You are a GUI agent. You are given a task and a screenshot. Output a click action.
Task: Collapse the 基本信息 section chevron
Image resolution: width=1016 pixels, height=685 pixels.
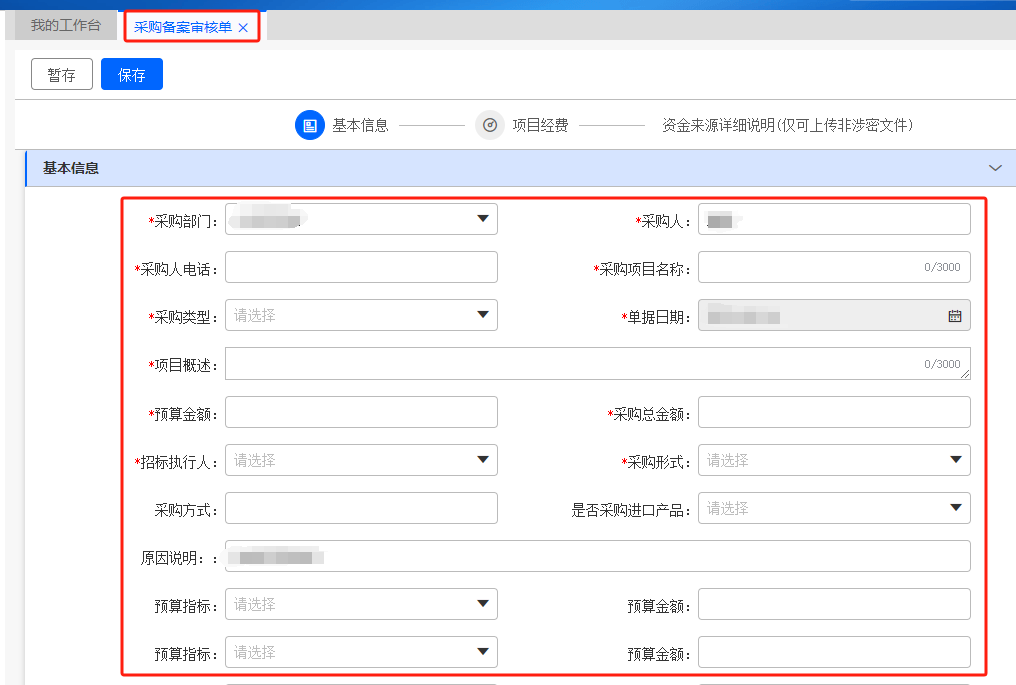tap(994, 168)
